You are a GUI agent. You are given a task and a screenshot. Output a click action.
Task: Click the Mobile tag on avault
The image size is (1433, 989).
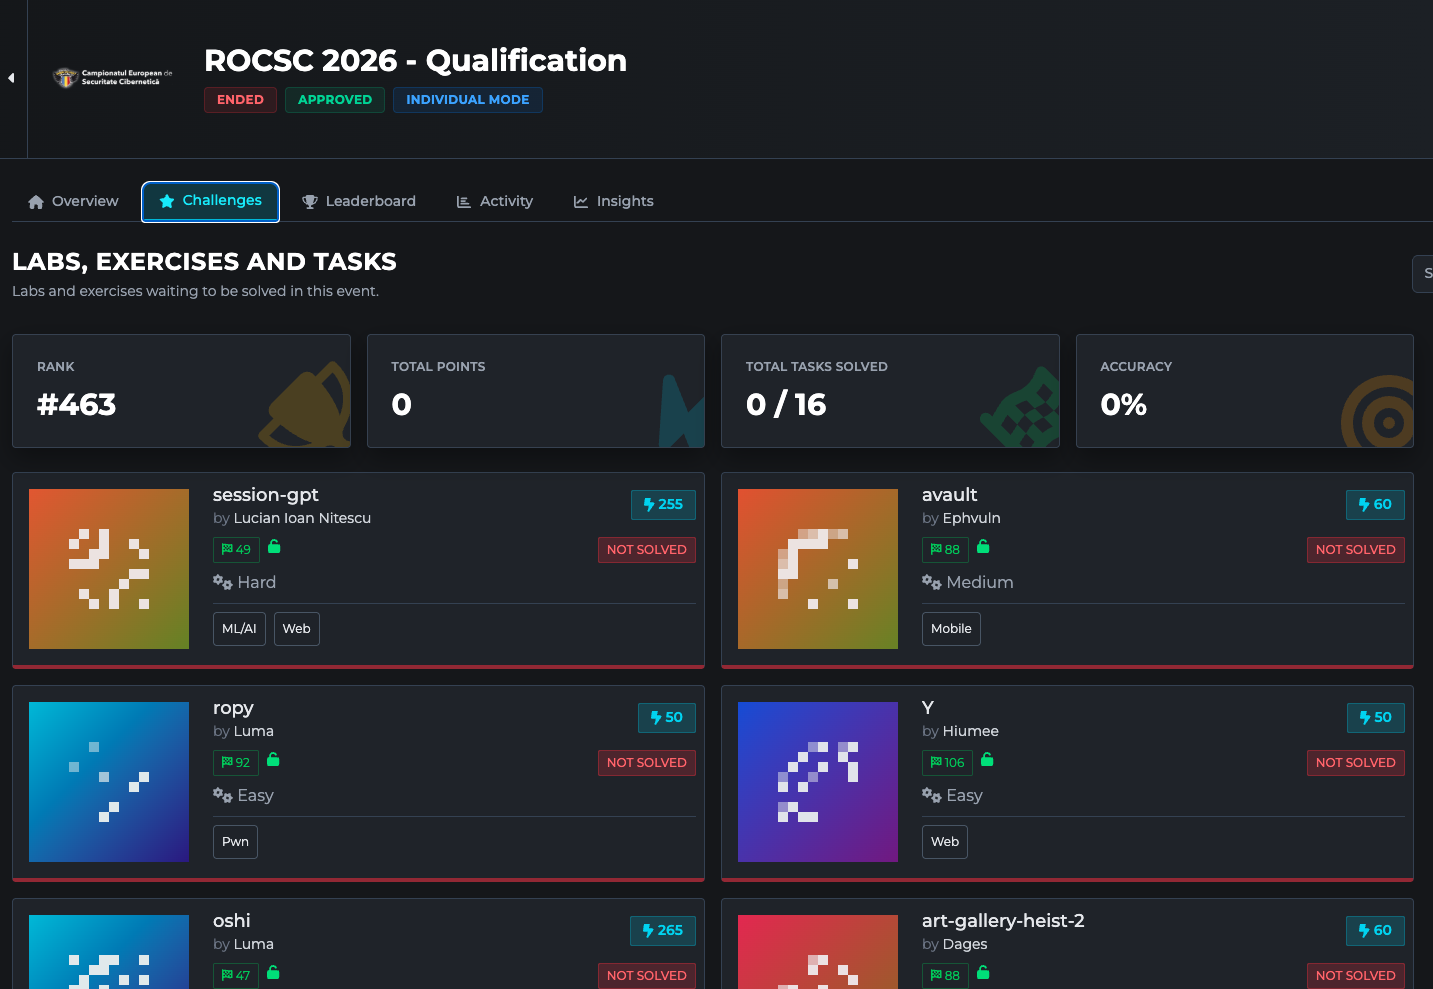(951, 629)
